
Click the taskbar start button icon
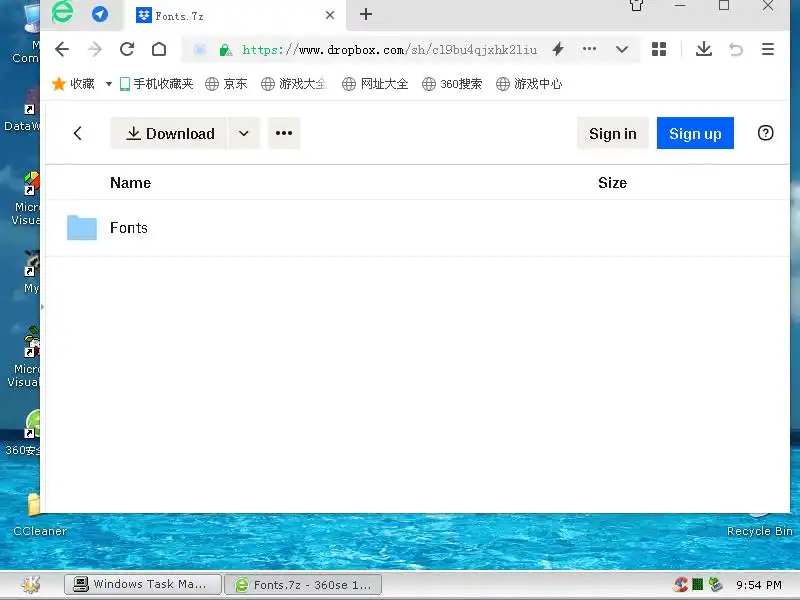coord(31,584)
